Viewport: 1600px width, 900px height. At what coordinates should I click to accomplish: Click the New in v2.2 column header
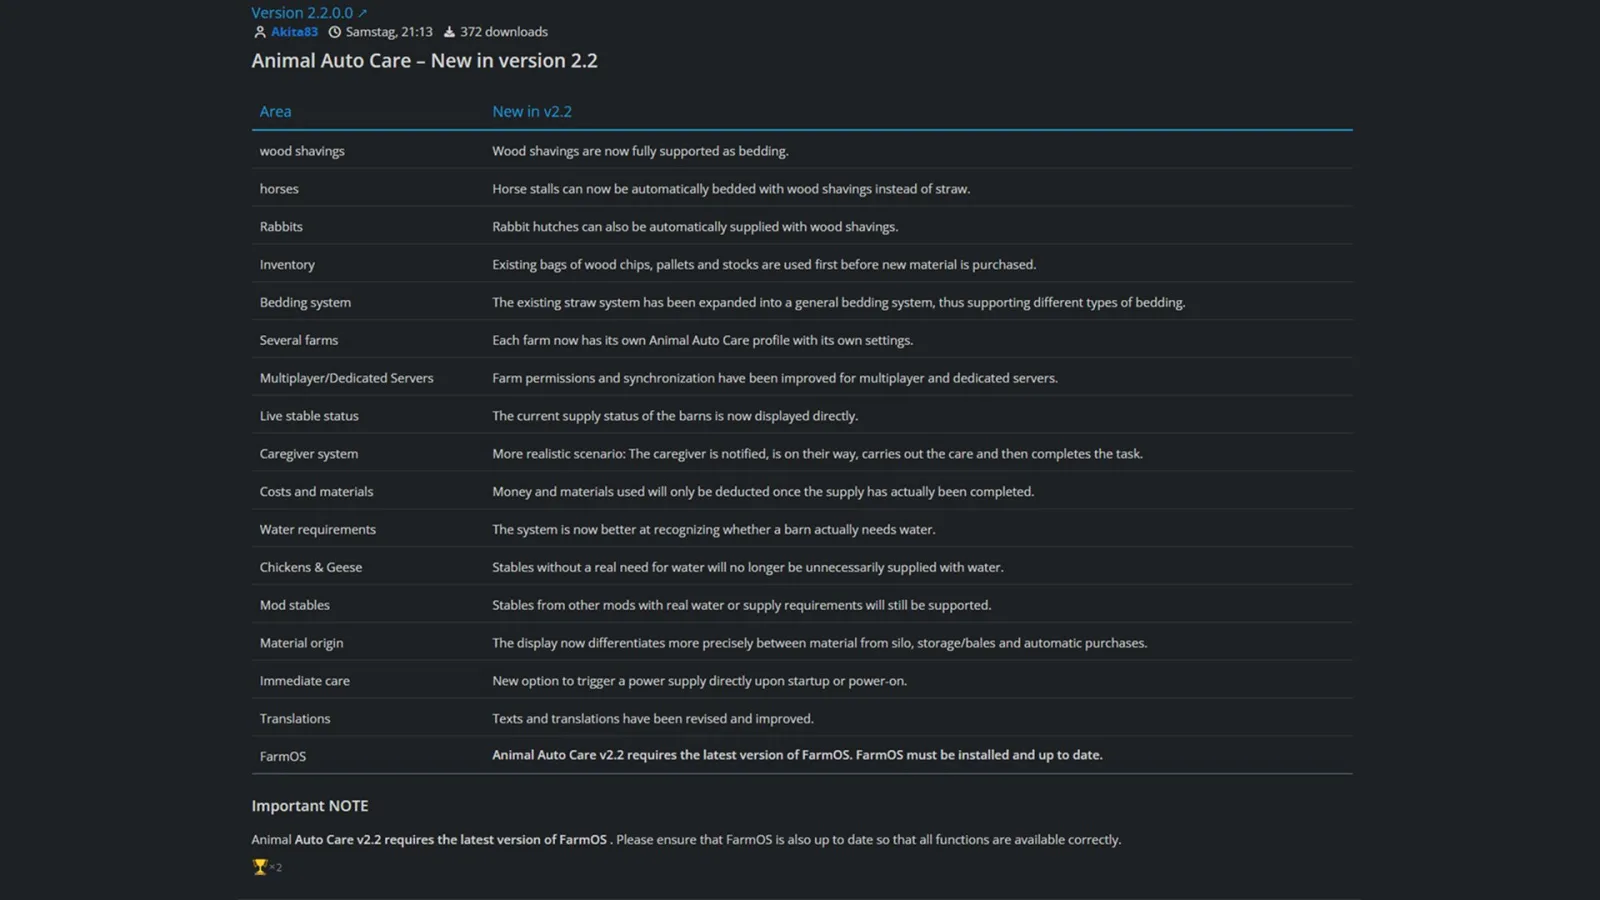tap(532, 112)
